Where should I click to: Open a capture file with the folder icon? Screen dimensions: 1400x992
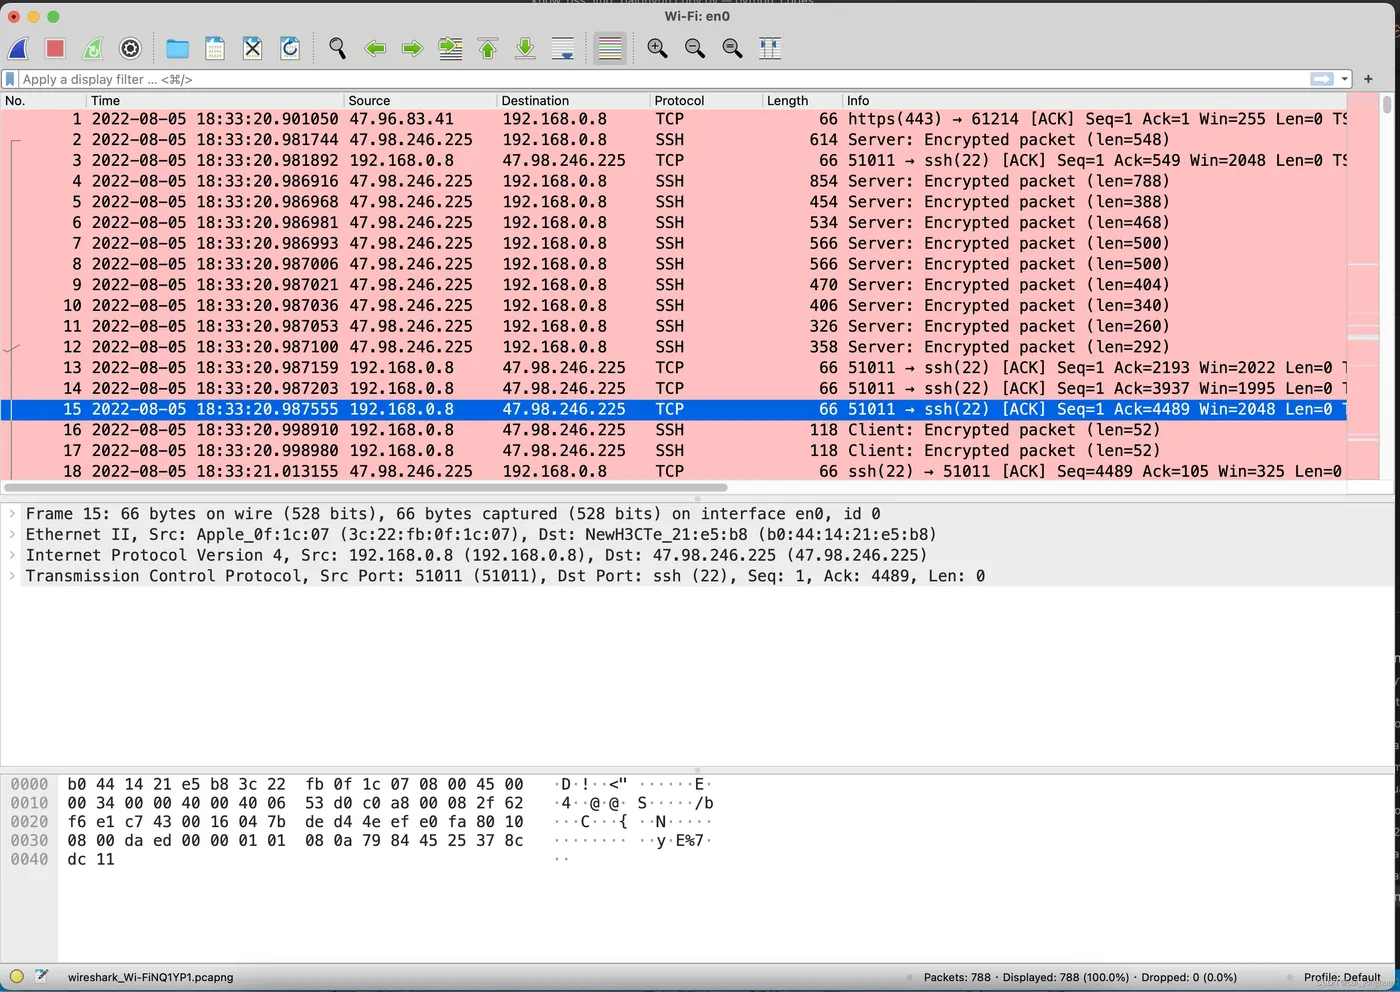pos(177,48)
